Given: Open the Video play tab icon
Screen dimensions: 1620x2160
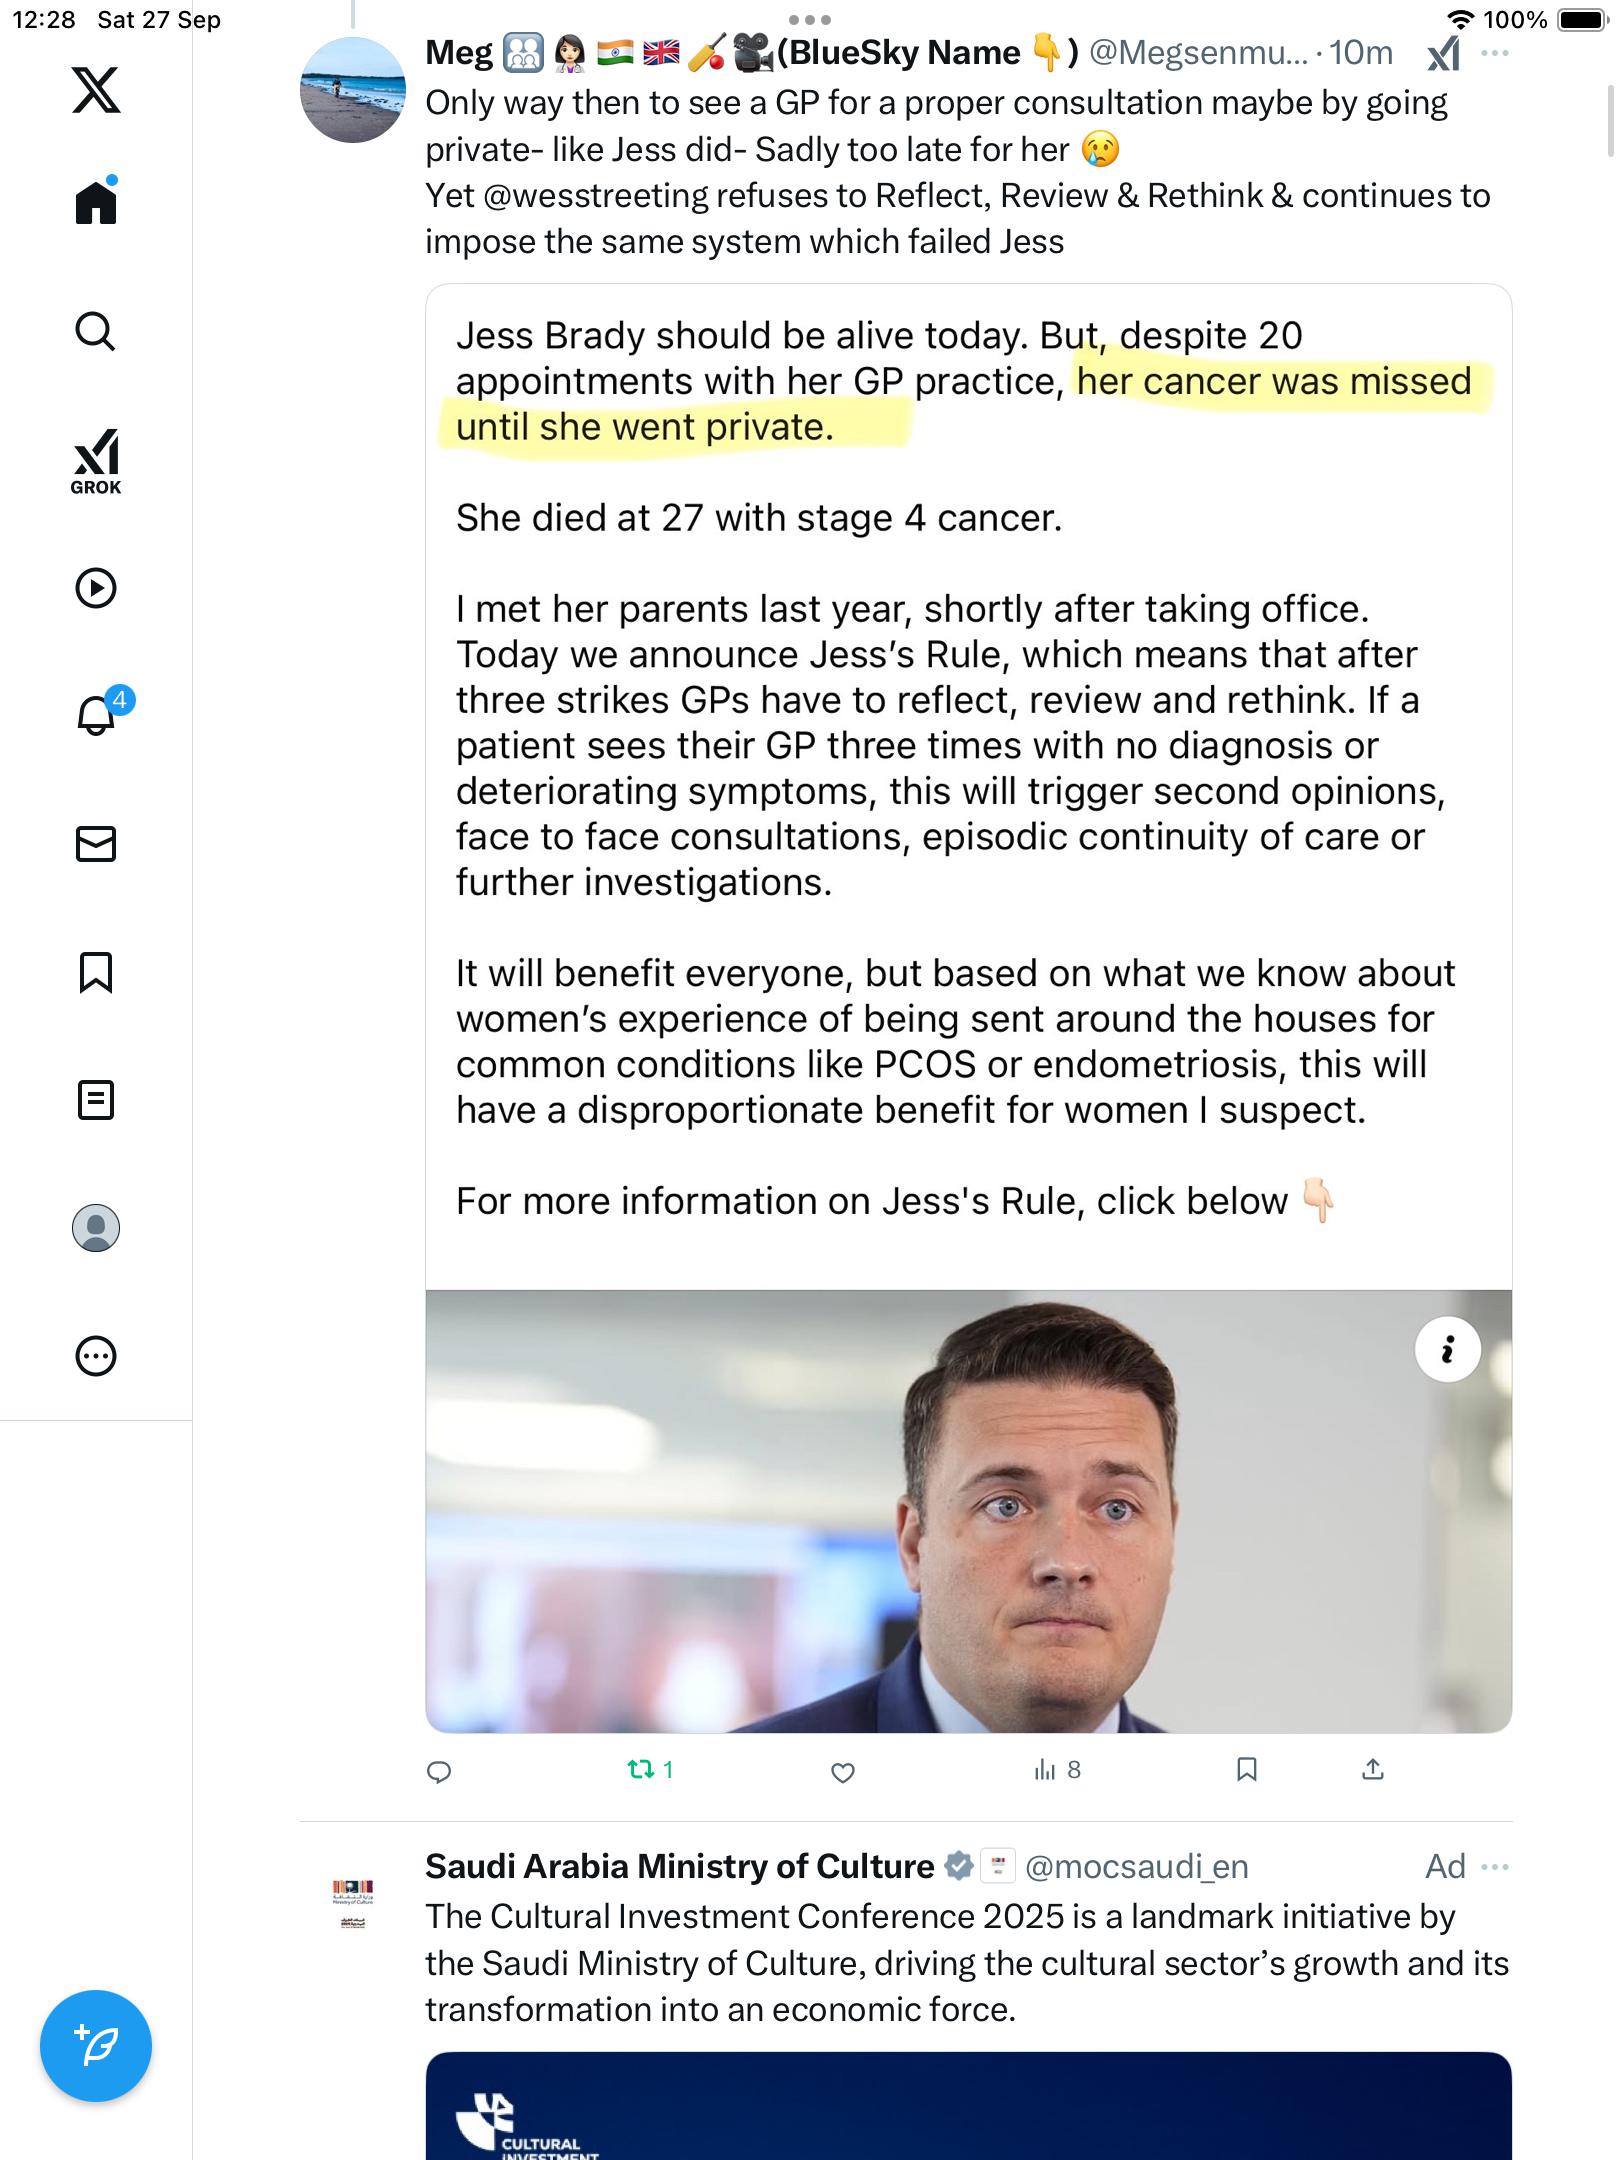Looking at the screenshot, I should pos(96,588).
